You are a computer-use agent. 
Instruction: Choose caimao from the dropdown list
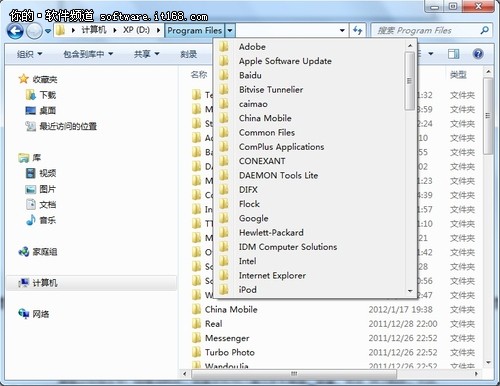309,104
